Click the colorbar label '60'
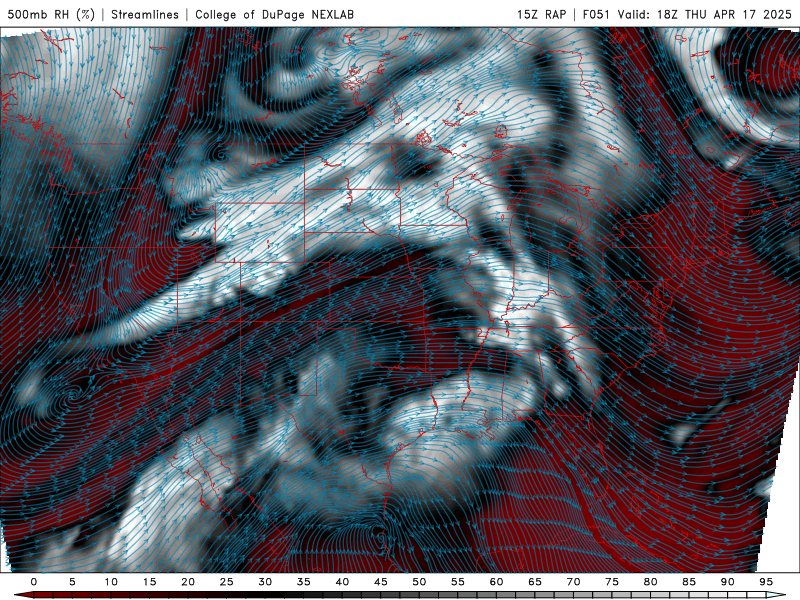Viewport: 800px width, 600px height. coord(496,582)
